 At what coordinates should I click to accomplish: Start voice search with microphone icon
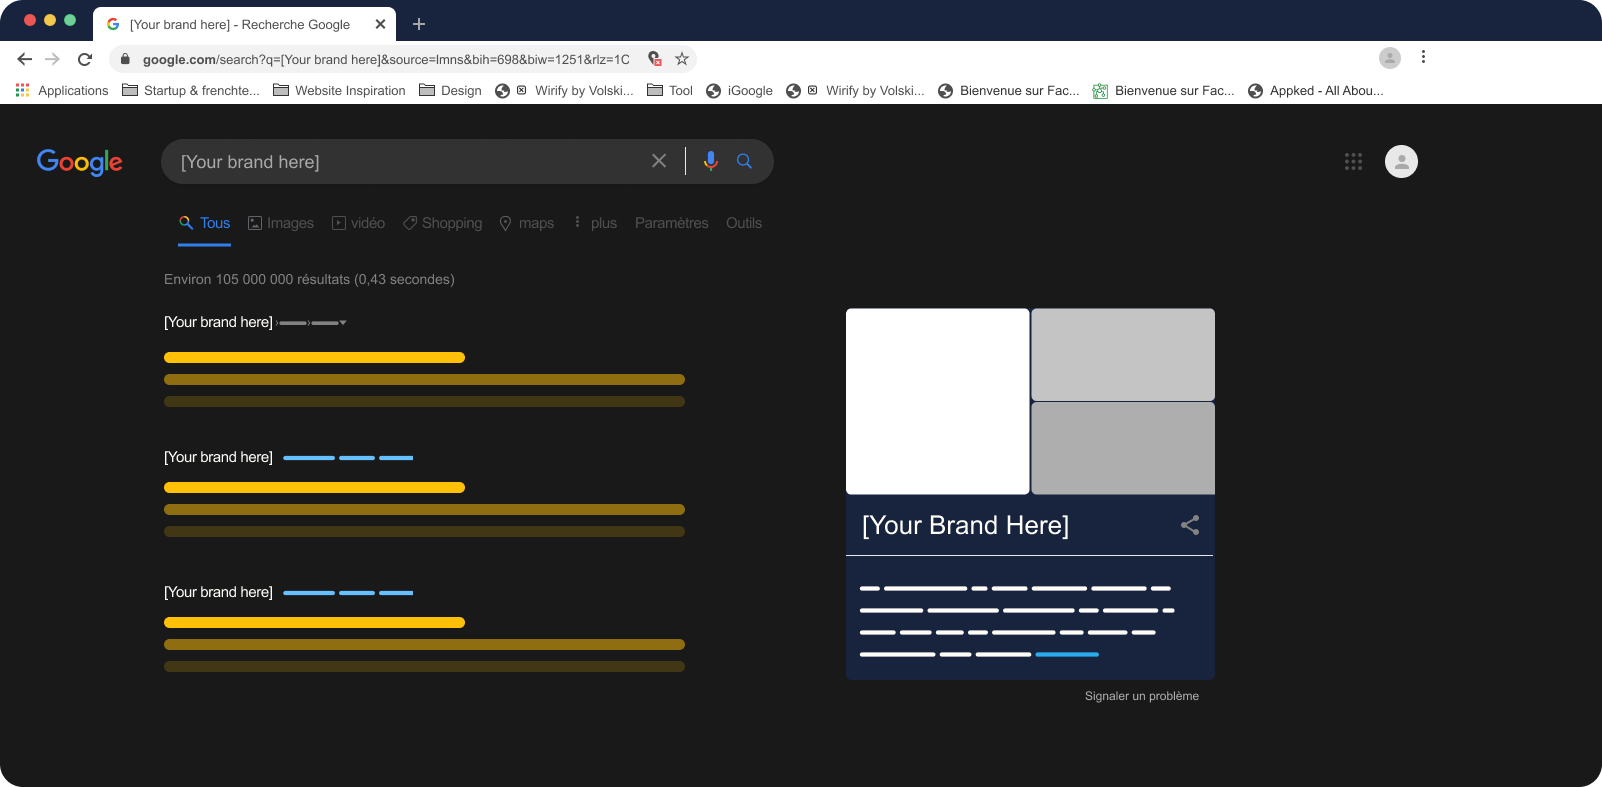coord(710,161)
